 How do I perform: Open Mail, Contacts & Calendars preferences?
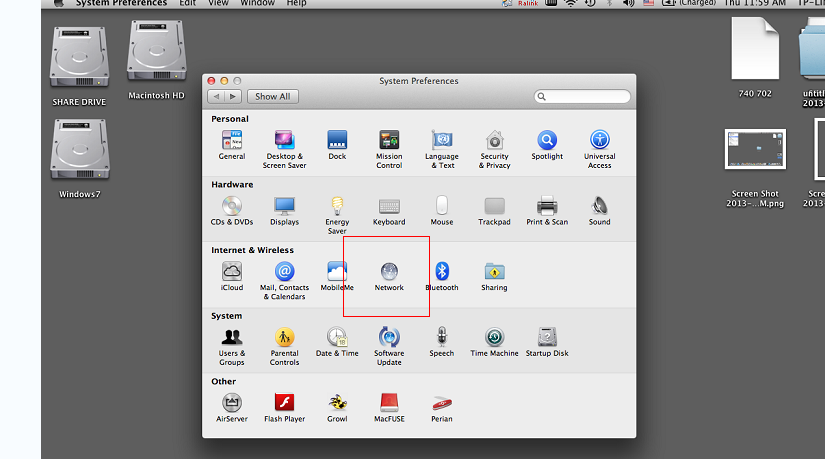(x=284, y=281)
